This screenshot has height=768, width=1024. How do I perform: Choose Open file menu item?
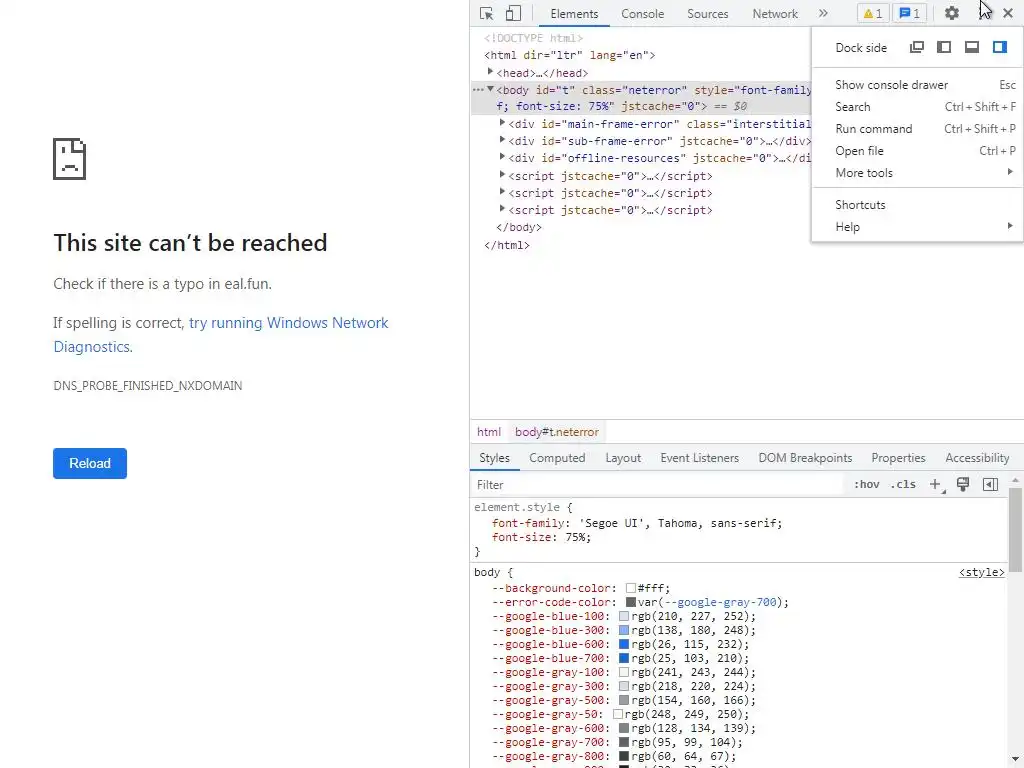click(x=918, y=151)
